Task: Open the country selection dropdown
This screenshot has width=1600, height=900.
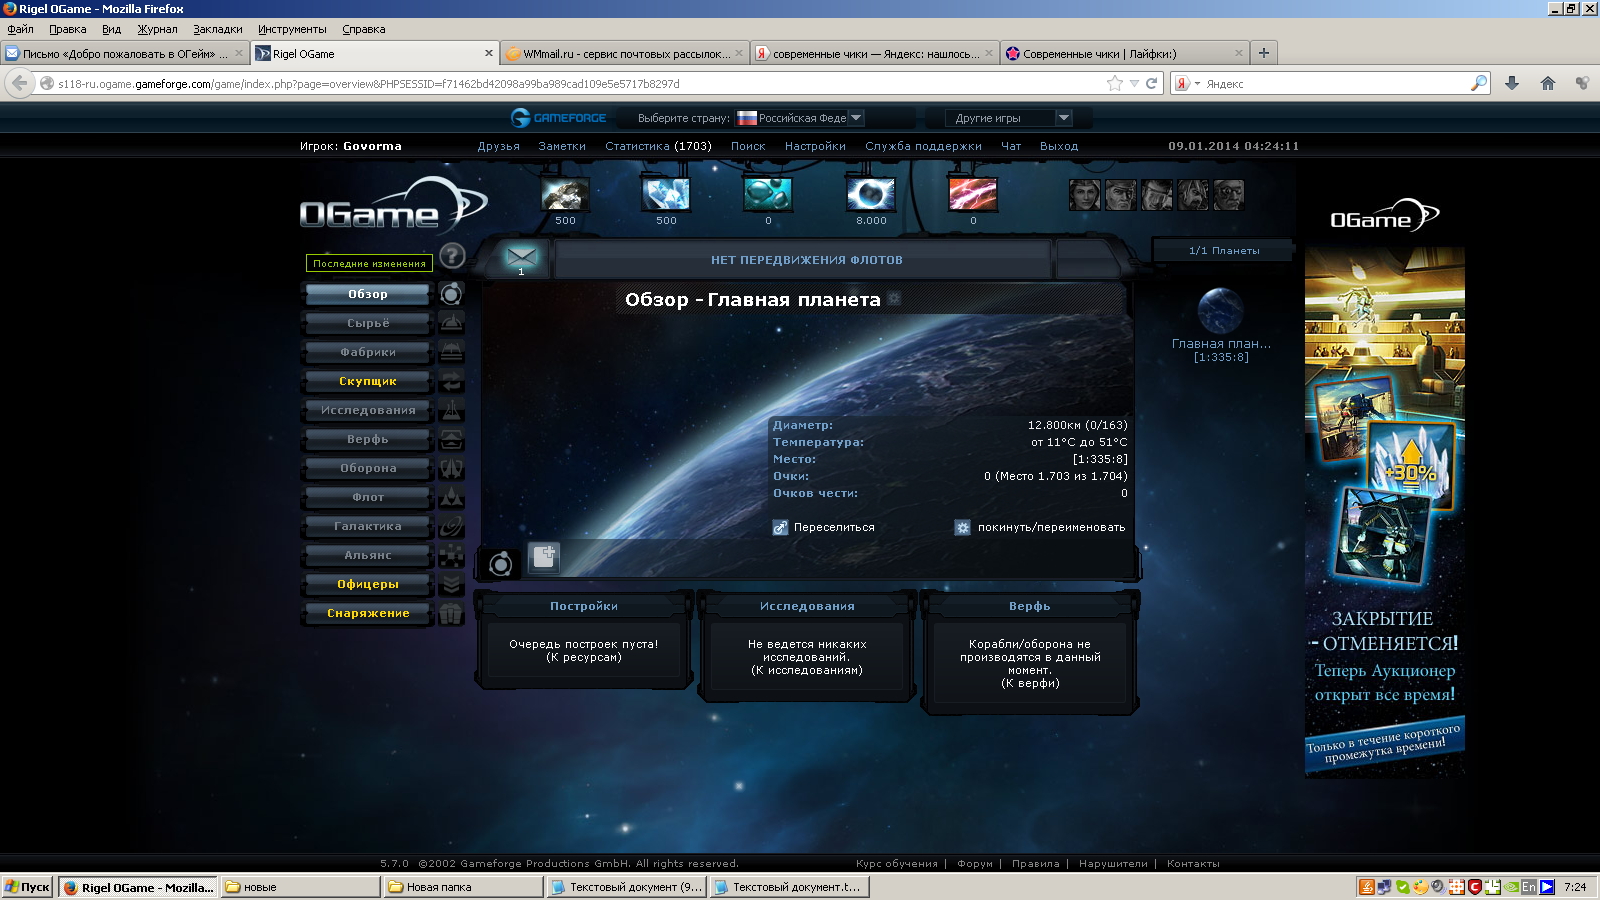Action: (x=798, y=118)
